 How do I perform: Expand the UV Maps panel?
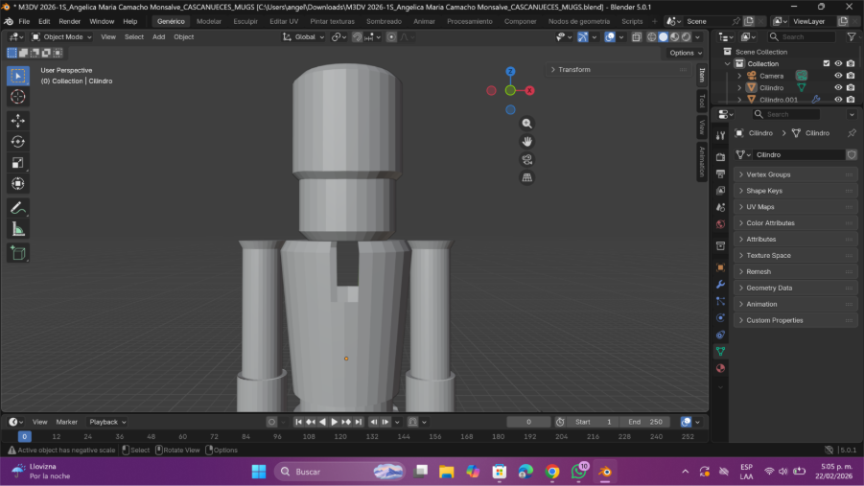[795, 207]
